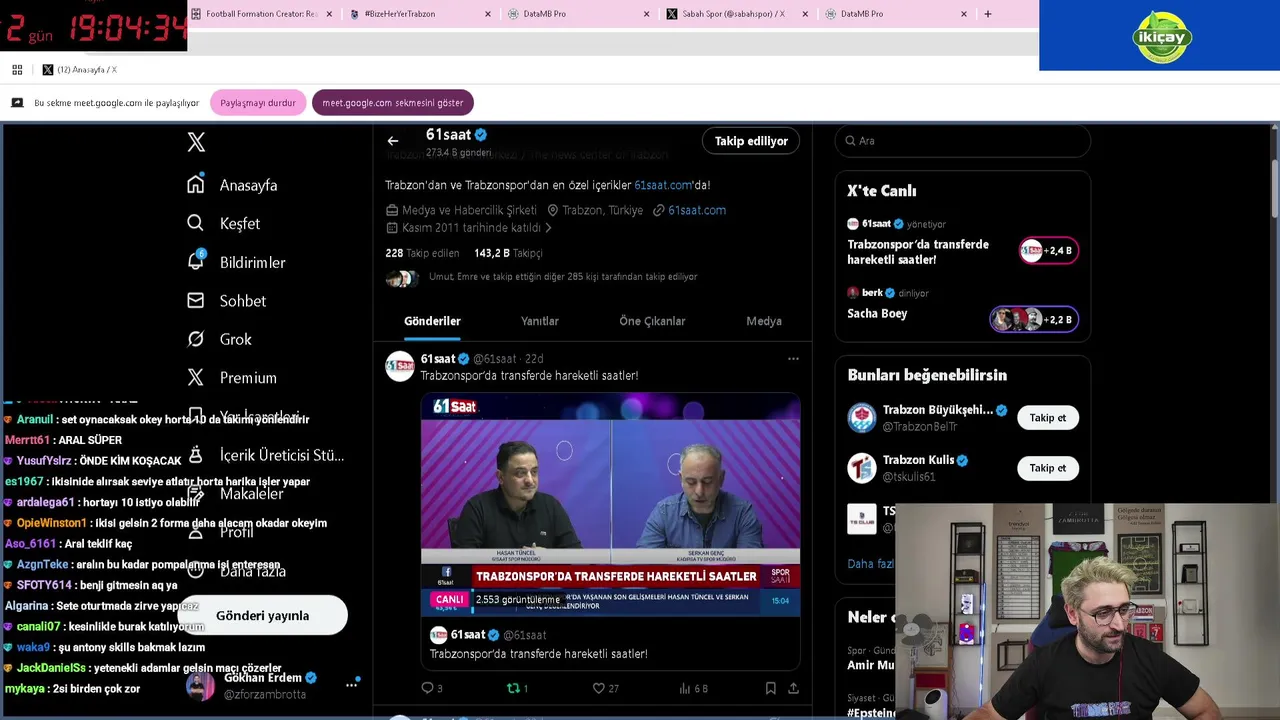Select the Medya tab
Image resolution: width=1280 pixels, height=720 pixels.
point(764,321)
